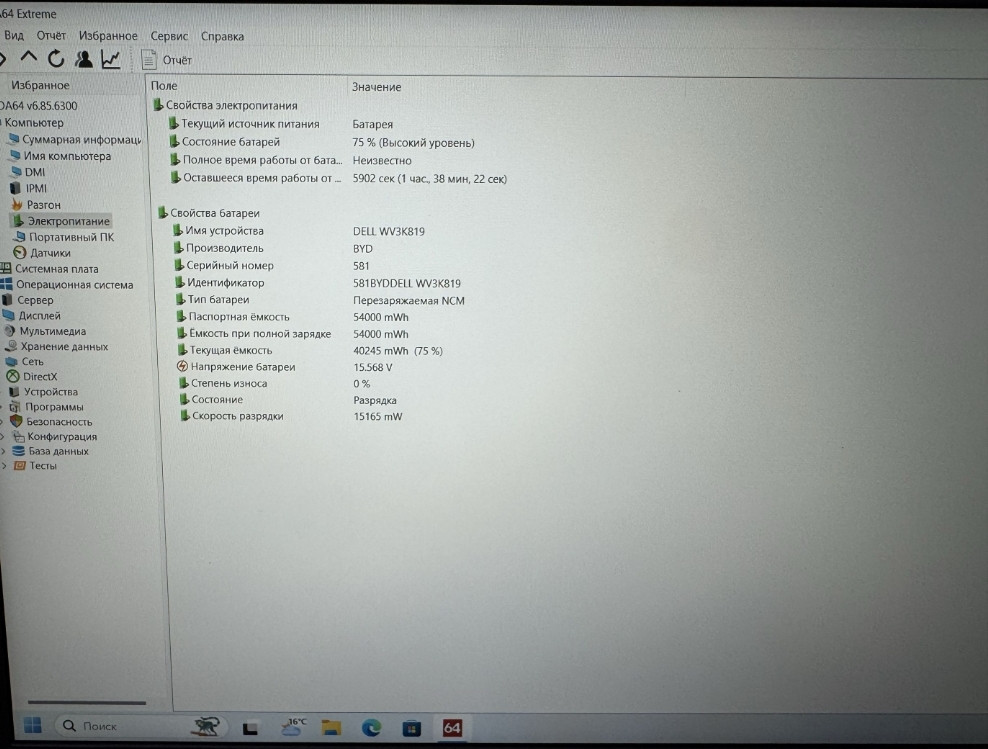Click the AIDA64 icon in the taskbar

(451, 728)
